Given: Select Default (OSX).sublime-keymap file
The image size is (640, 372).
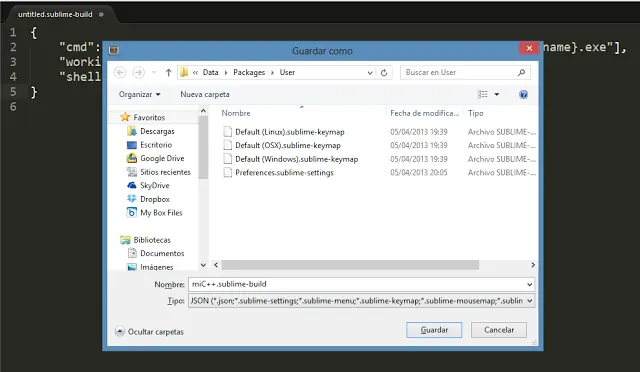Looking at the screenshot, I should point(288,145).
